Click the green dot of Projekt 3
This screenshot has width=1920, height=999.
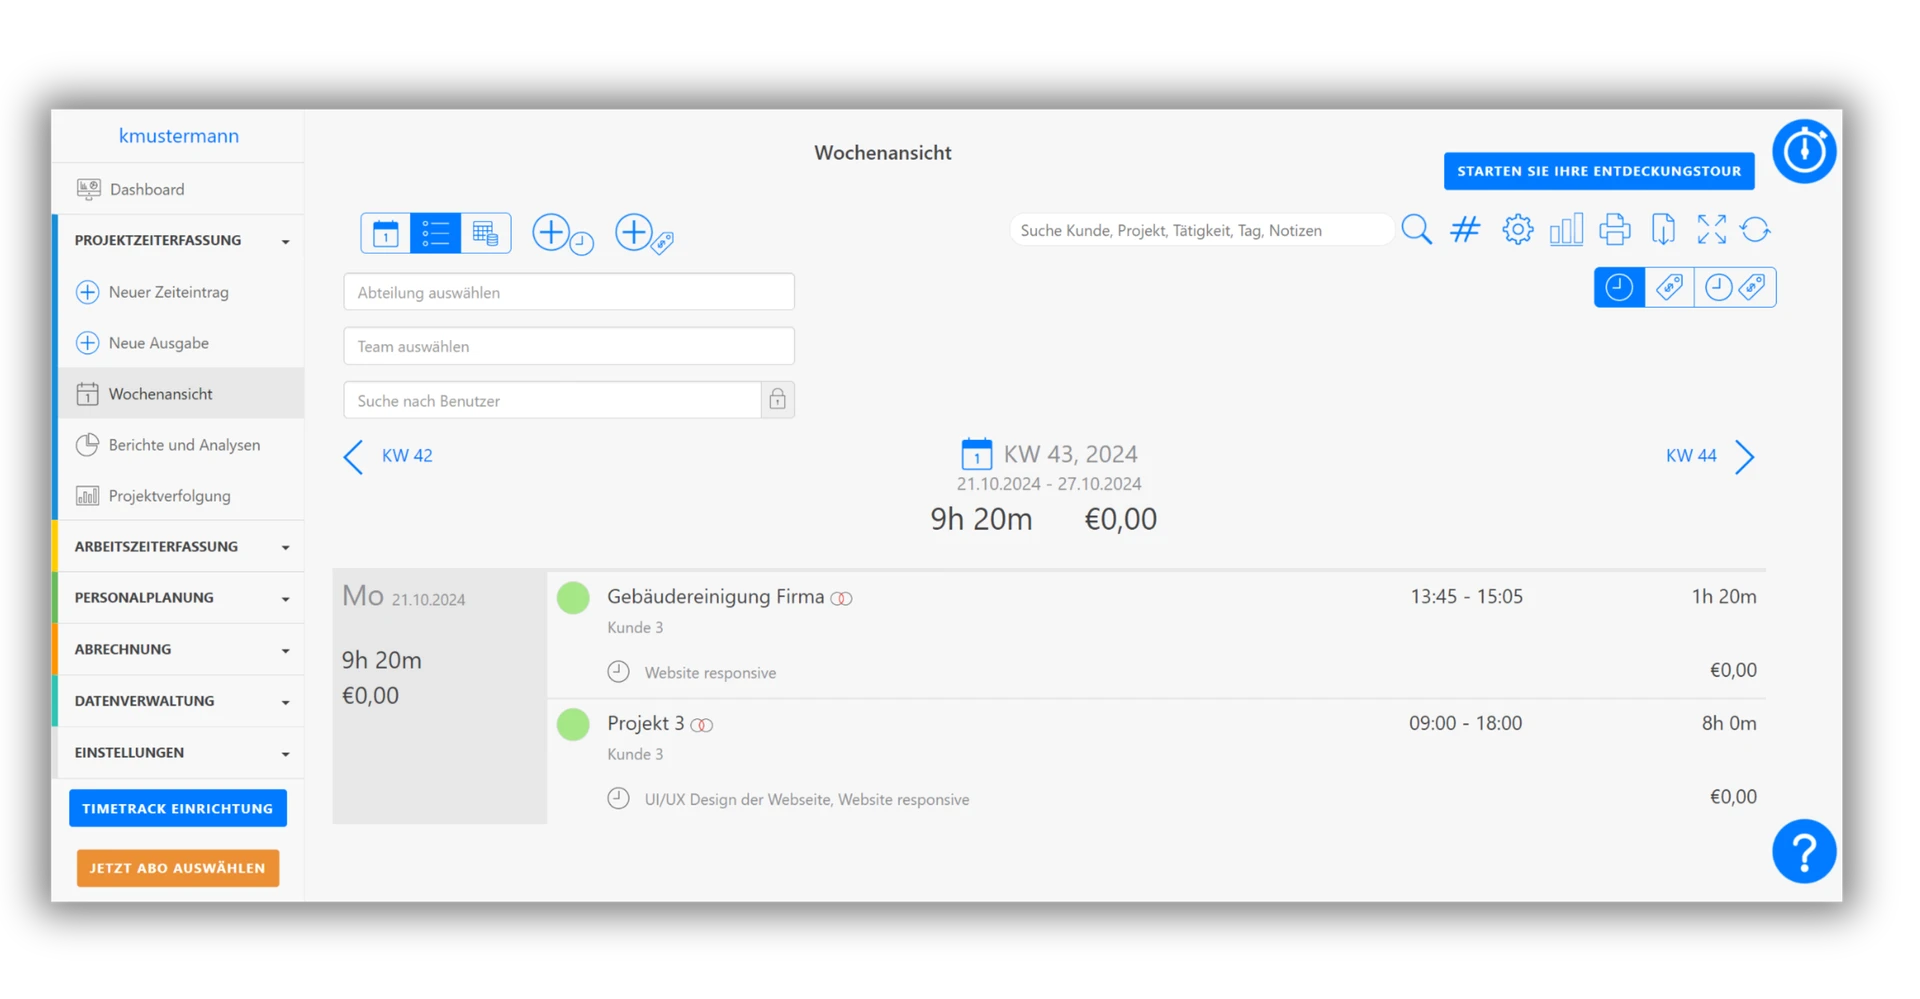573,724
